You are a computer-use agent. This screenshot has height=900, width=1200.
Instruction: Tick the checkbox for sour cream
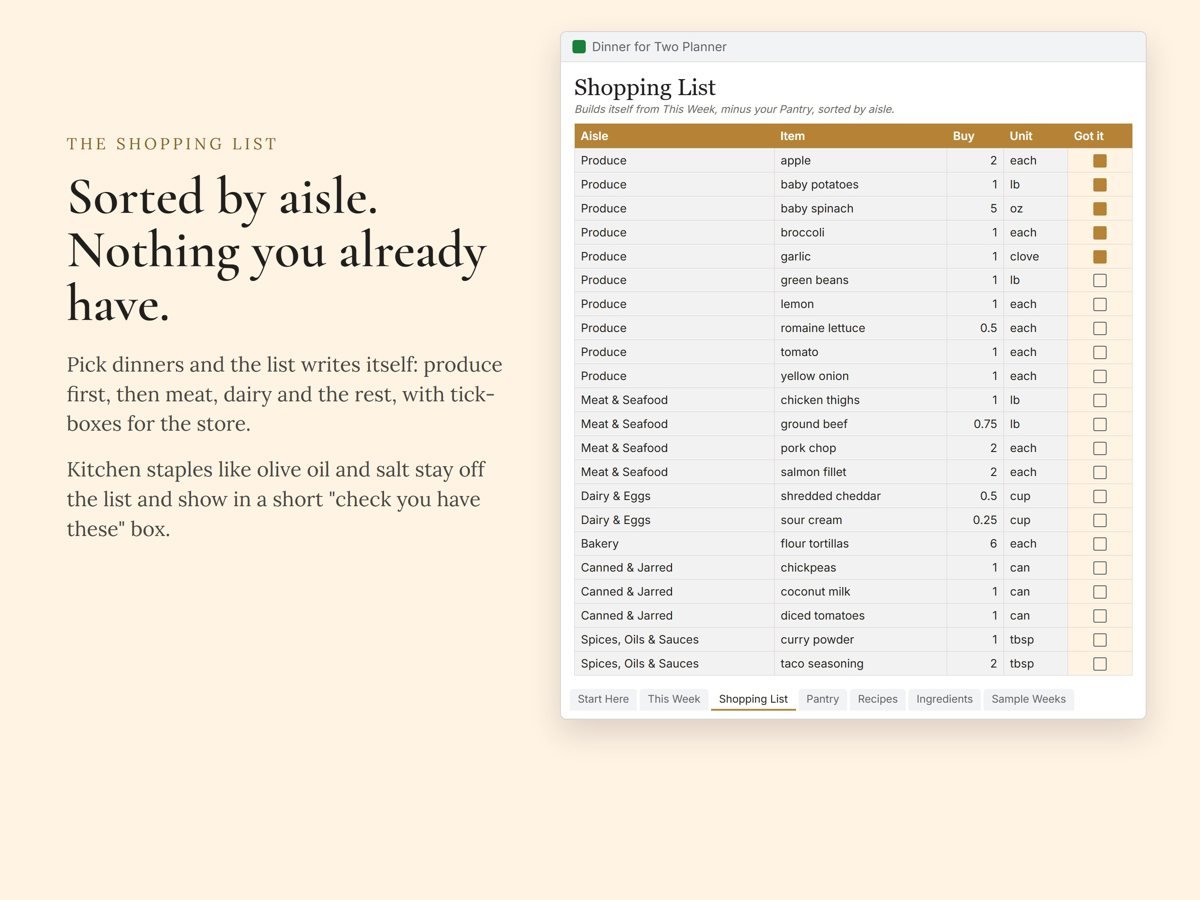(1100, 521)
